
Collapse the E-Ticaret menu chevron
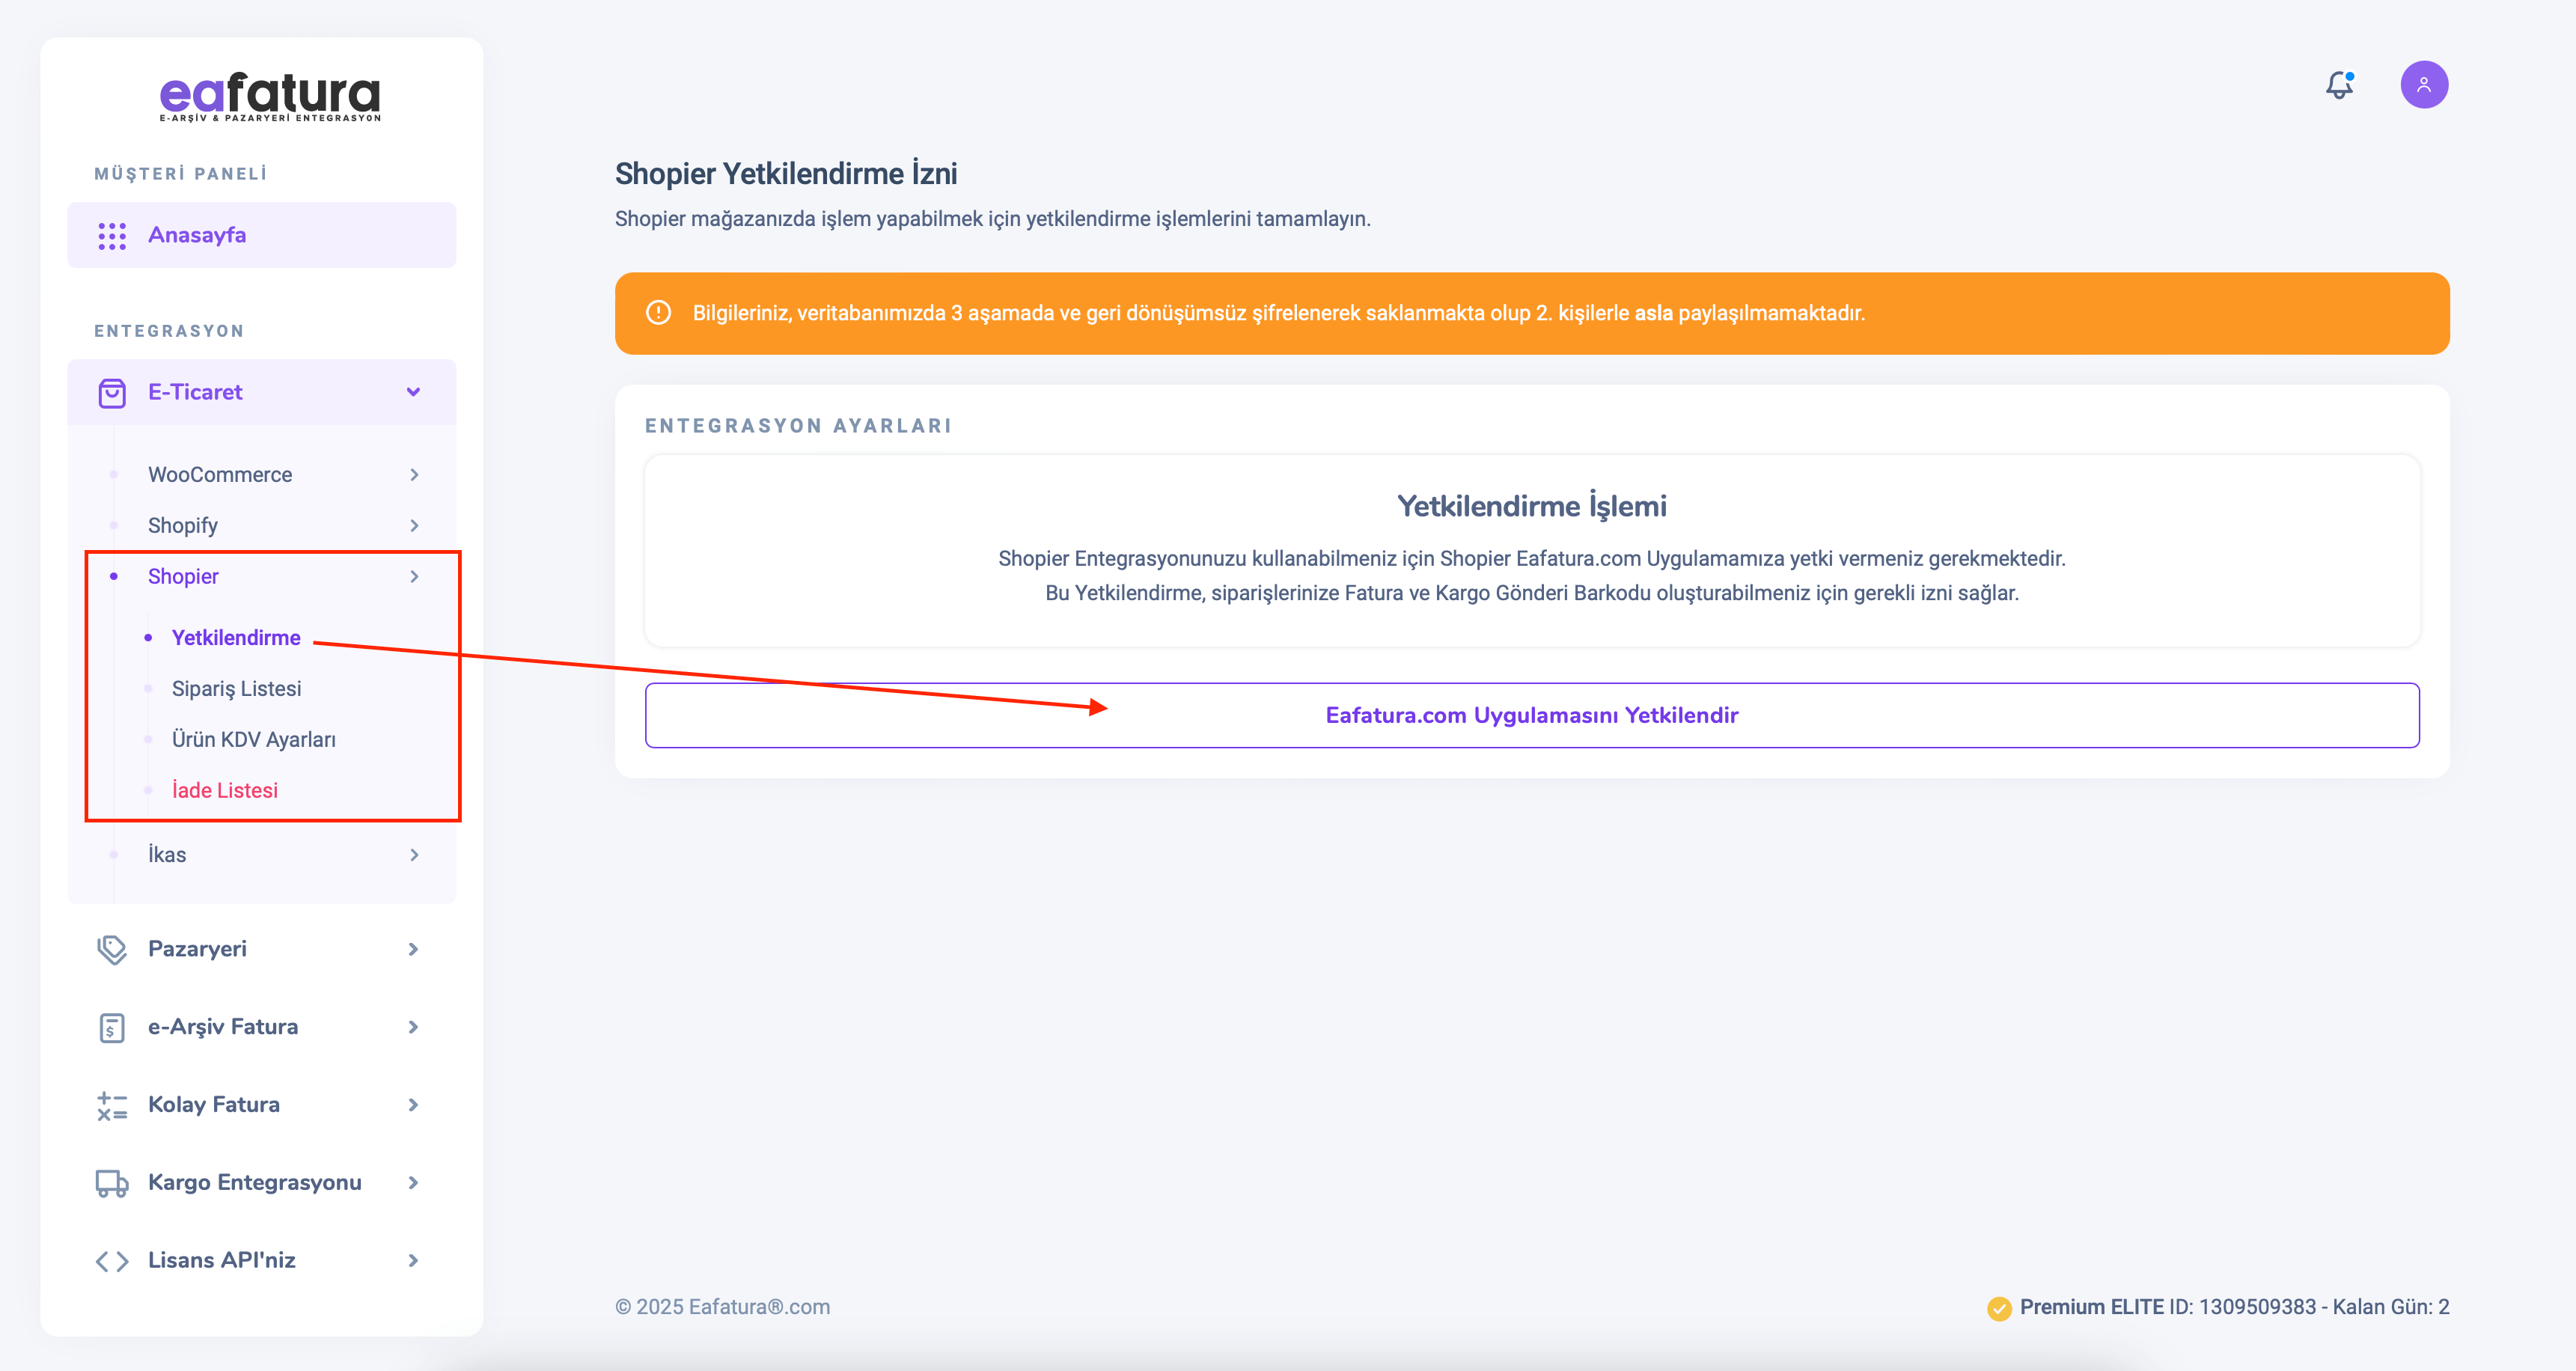coord(413,392)
